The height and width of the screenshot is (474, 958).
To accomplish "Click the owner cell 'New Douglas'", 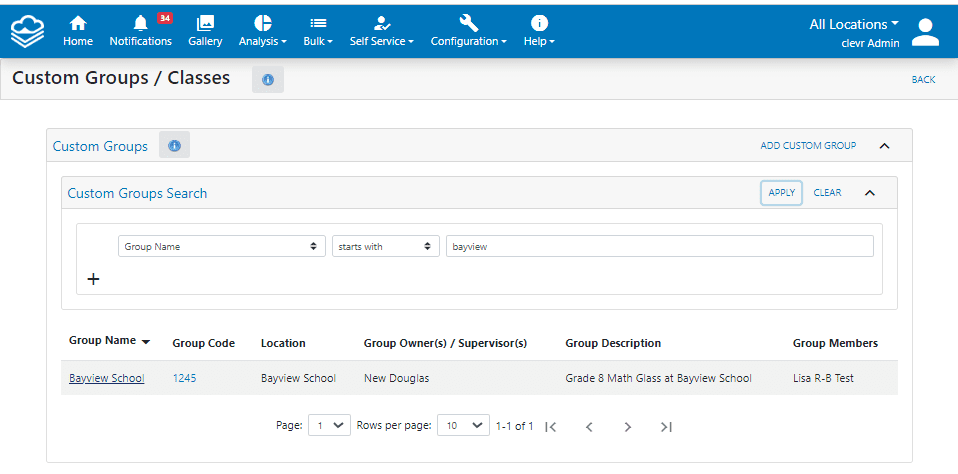I will (x=396, y=378).
